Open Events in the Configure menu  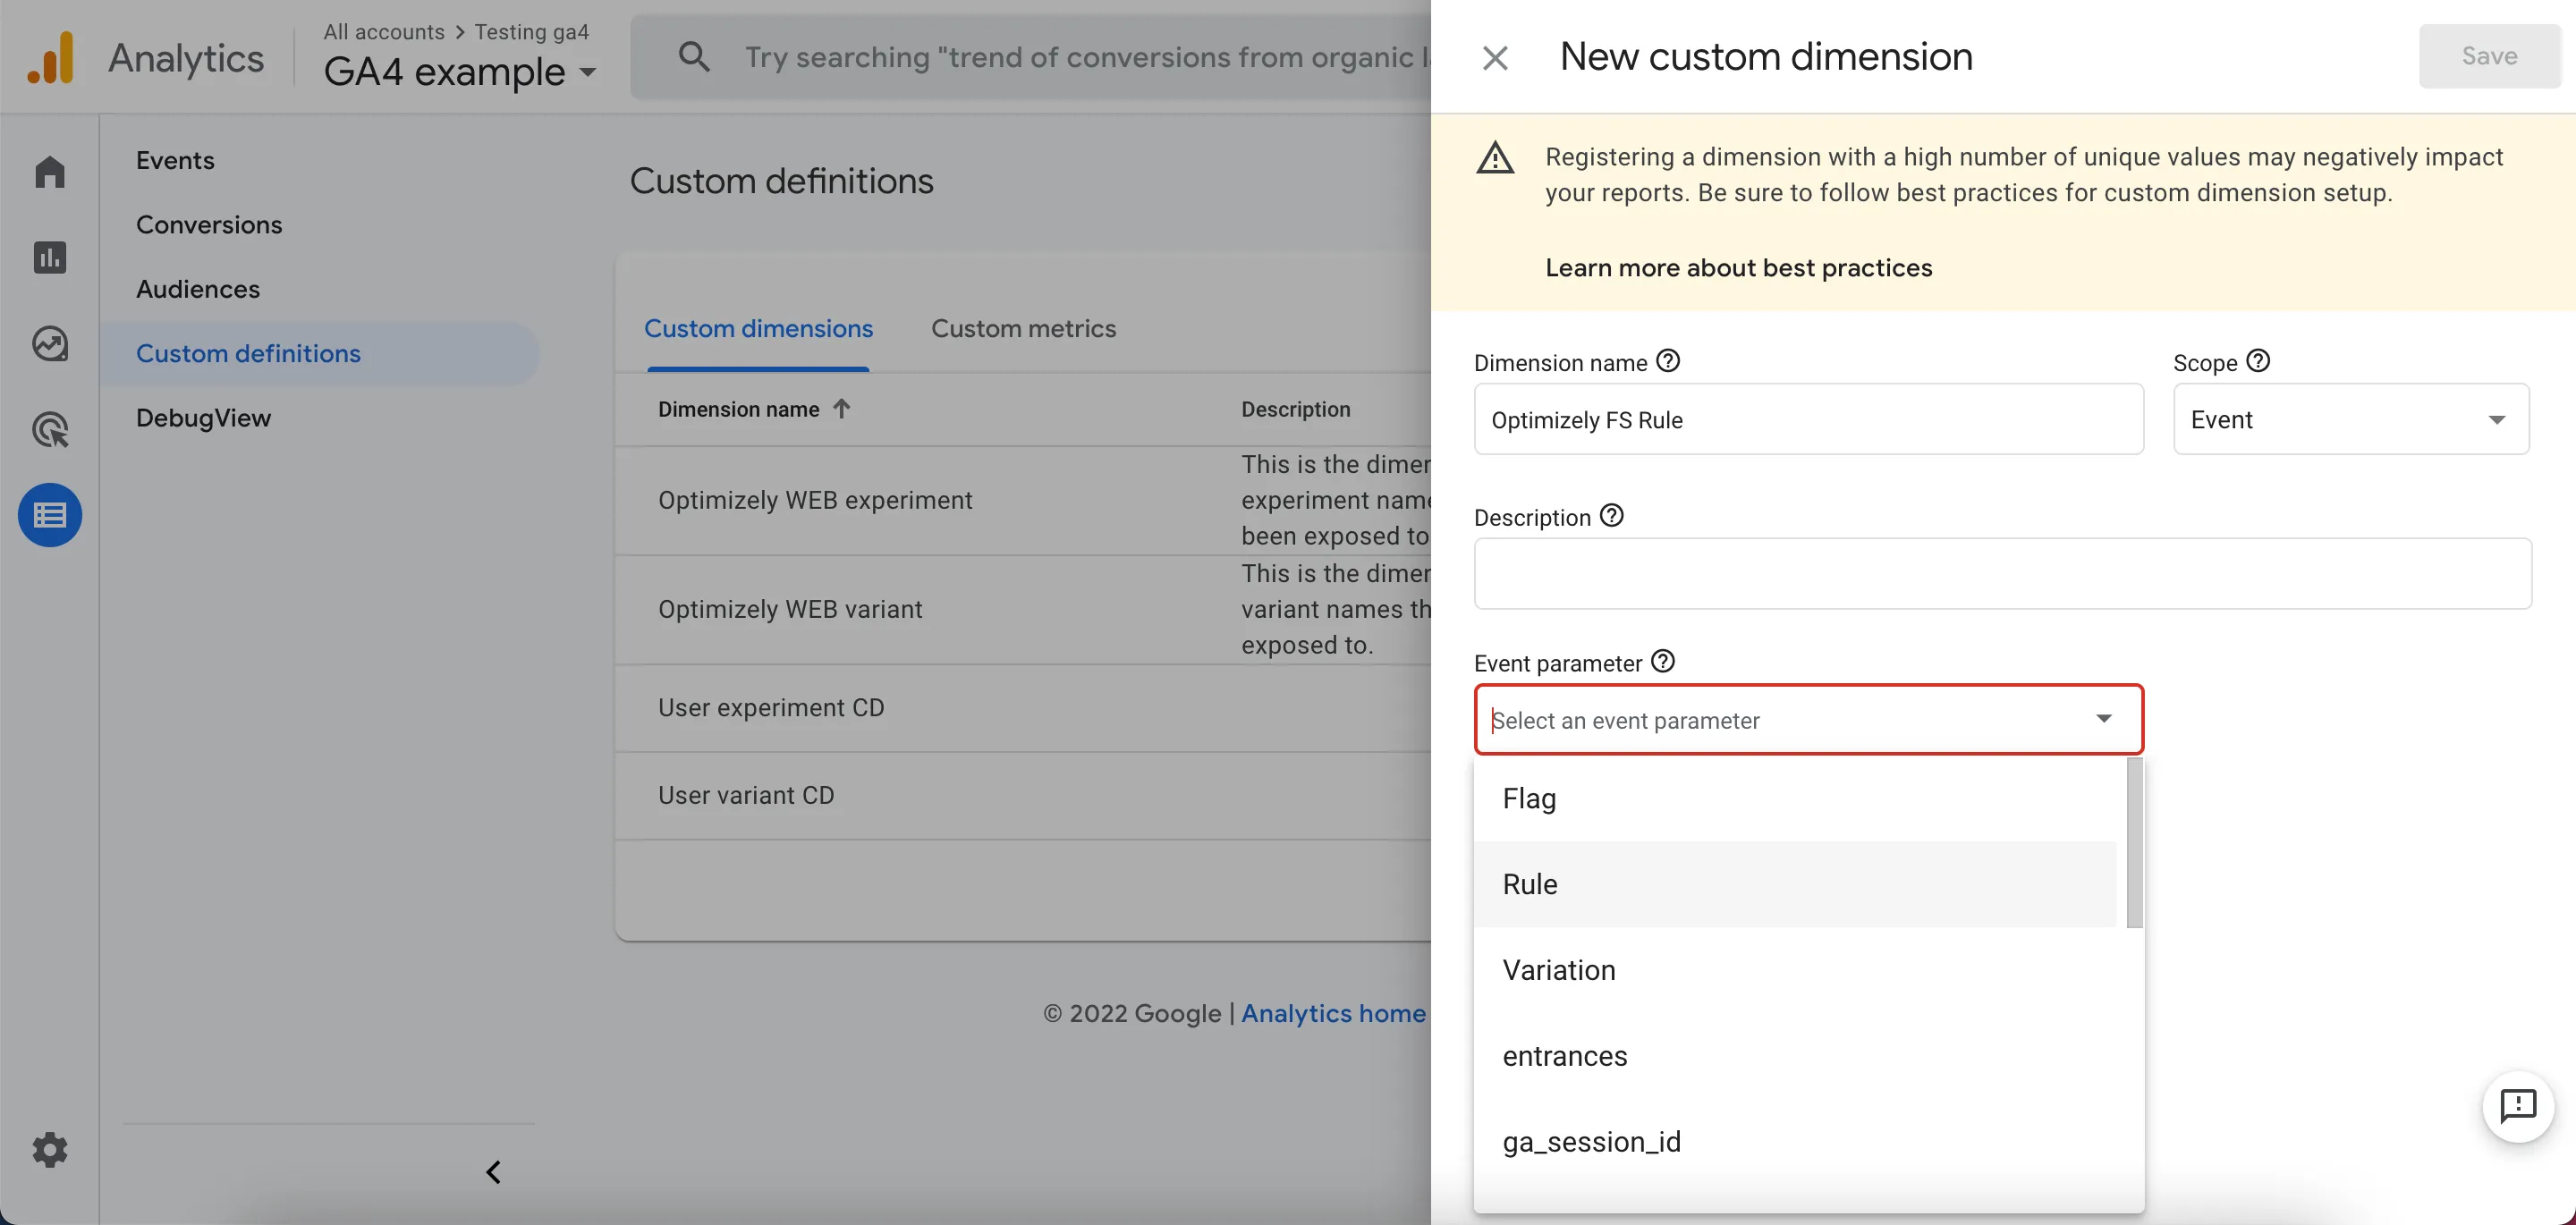pyautogui.click(x=175, y=161)
